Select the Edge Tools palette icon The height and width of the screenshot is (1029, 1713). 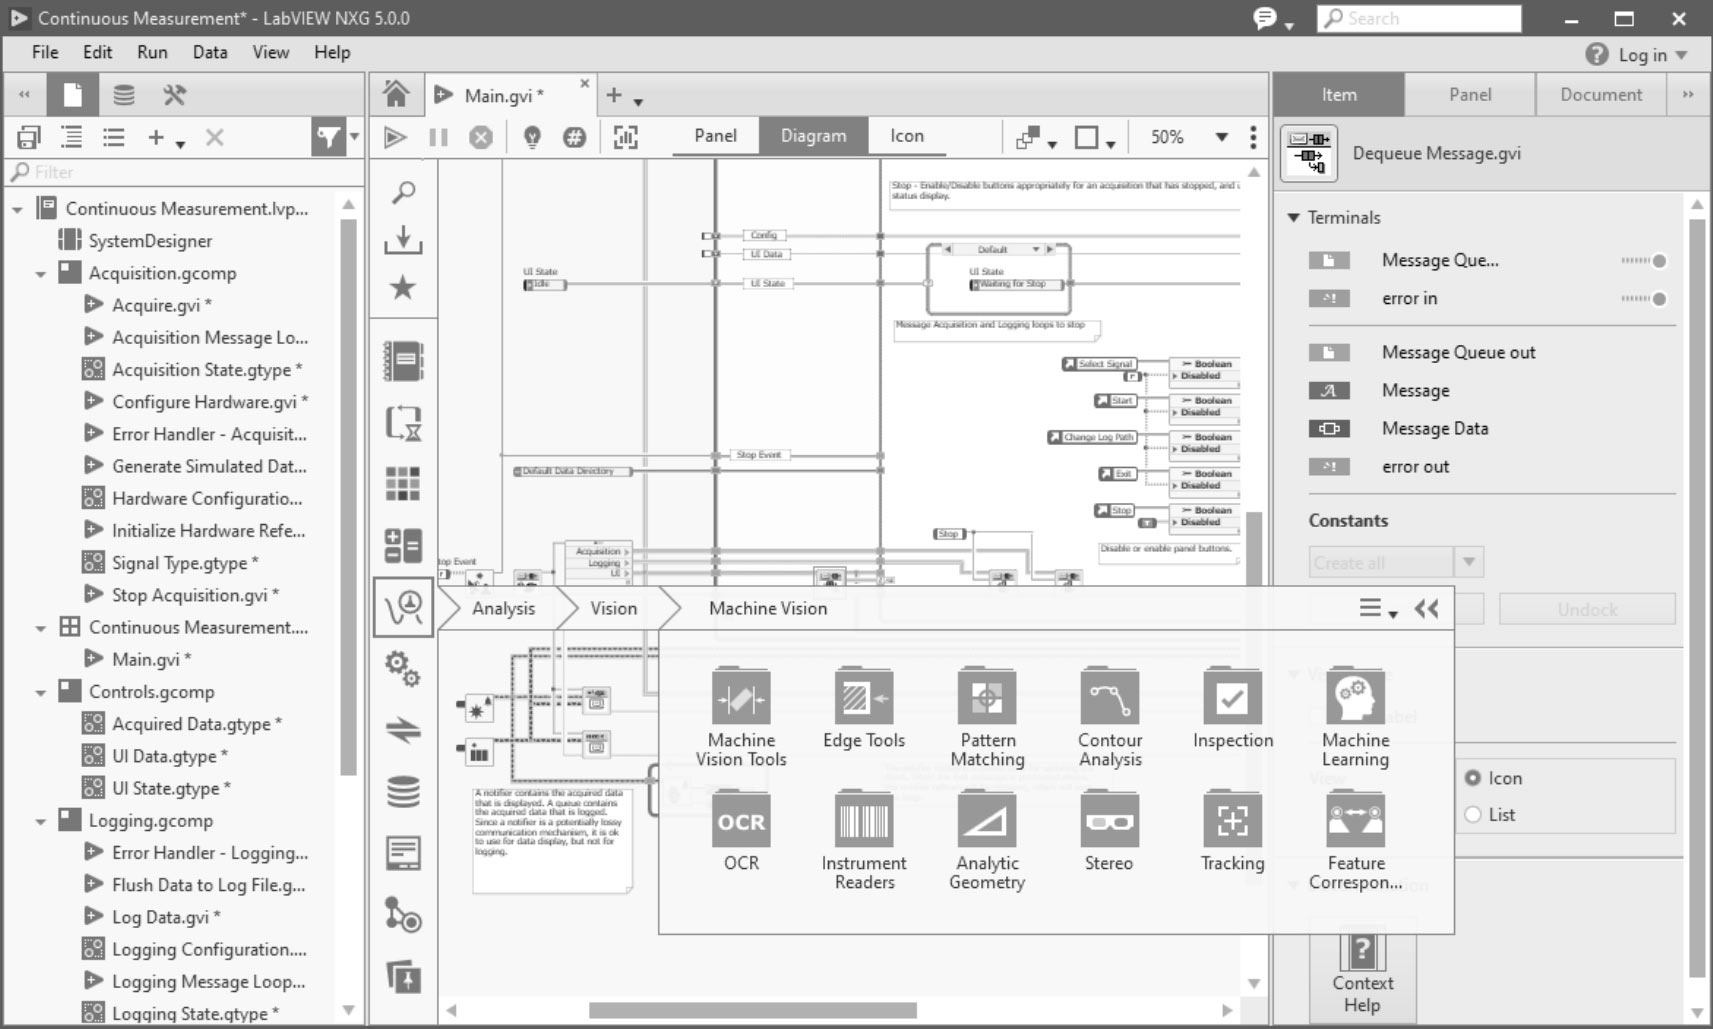point(863,698)
